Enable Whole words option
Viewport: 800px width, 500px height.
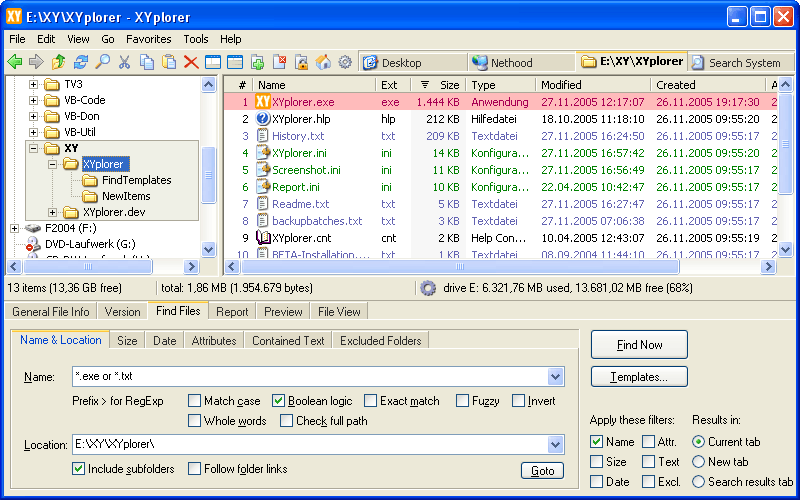194,420
